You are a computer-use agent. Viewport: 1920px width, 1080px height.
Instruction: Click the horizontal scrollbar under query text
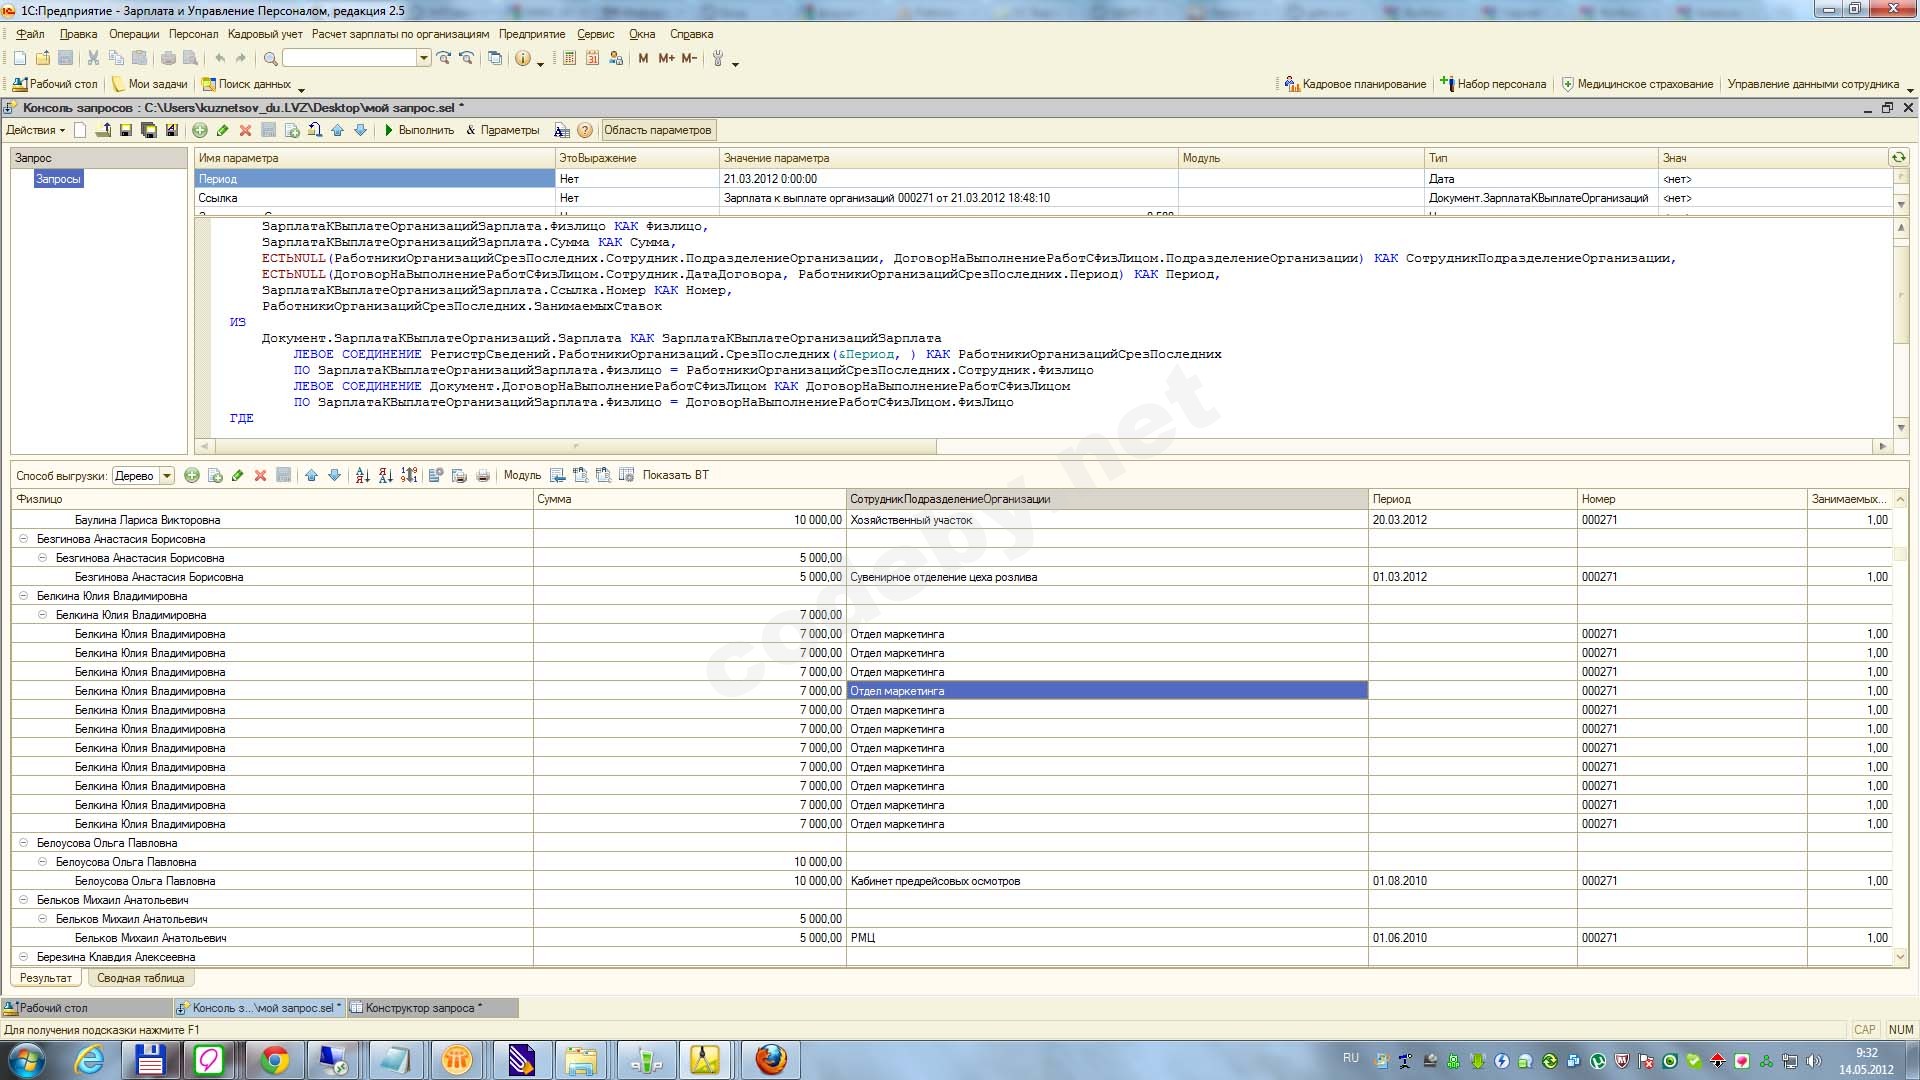pos(575,446)
